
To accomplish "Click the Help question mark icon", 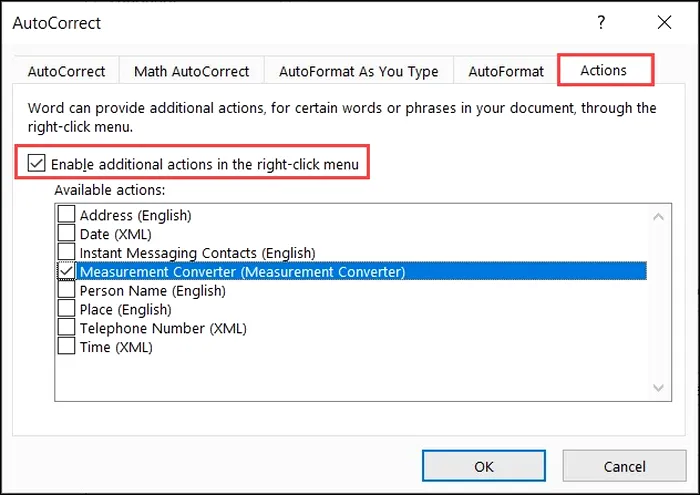I will 602,22.
